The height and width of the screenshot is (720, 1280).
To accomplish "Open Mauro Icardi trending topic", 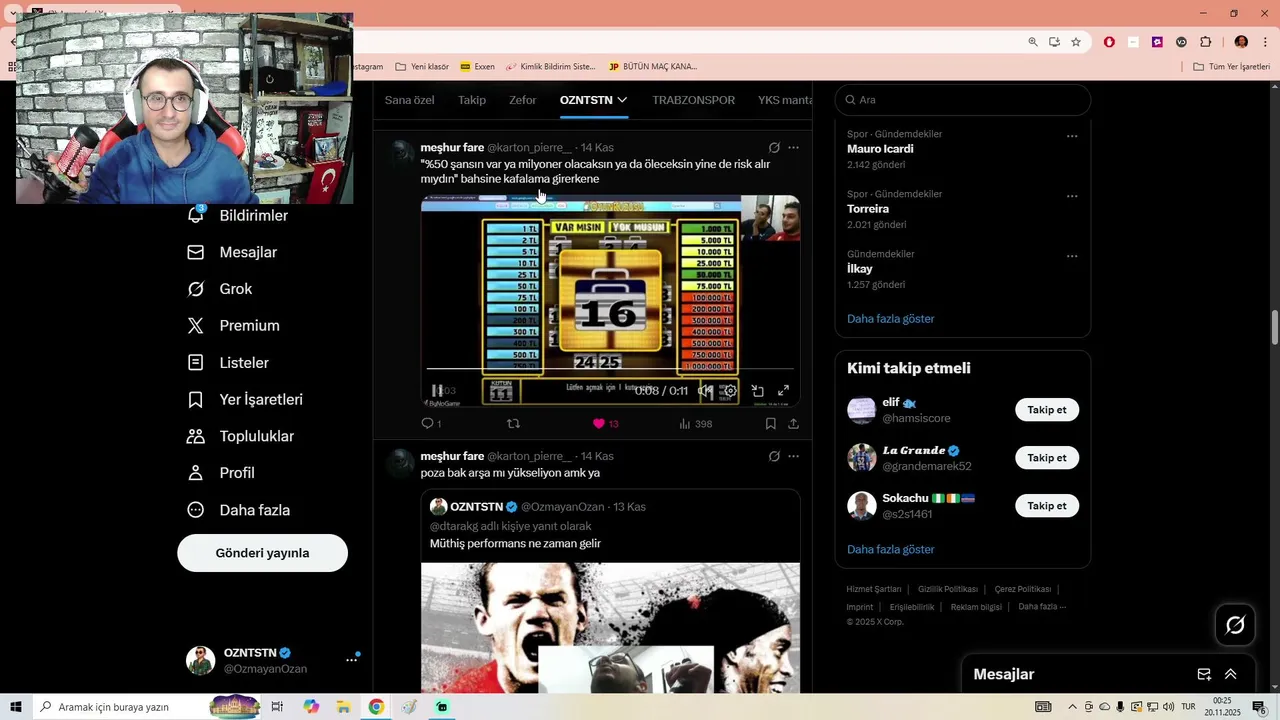I will coord(880,149).
